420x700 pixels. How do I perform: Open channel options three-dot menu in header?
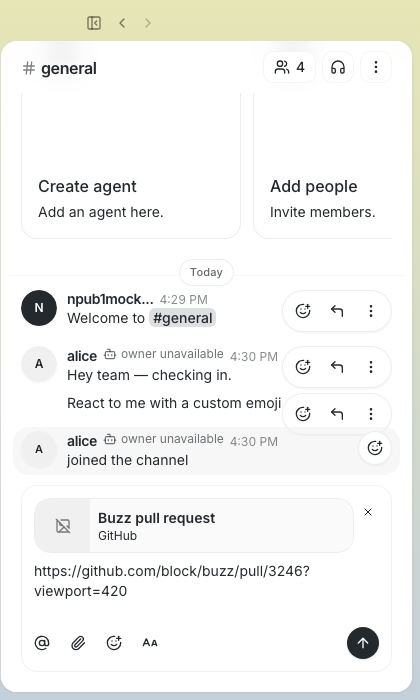click(376, 67)
